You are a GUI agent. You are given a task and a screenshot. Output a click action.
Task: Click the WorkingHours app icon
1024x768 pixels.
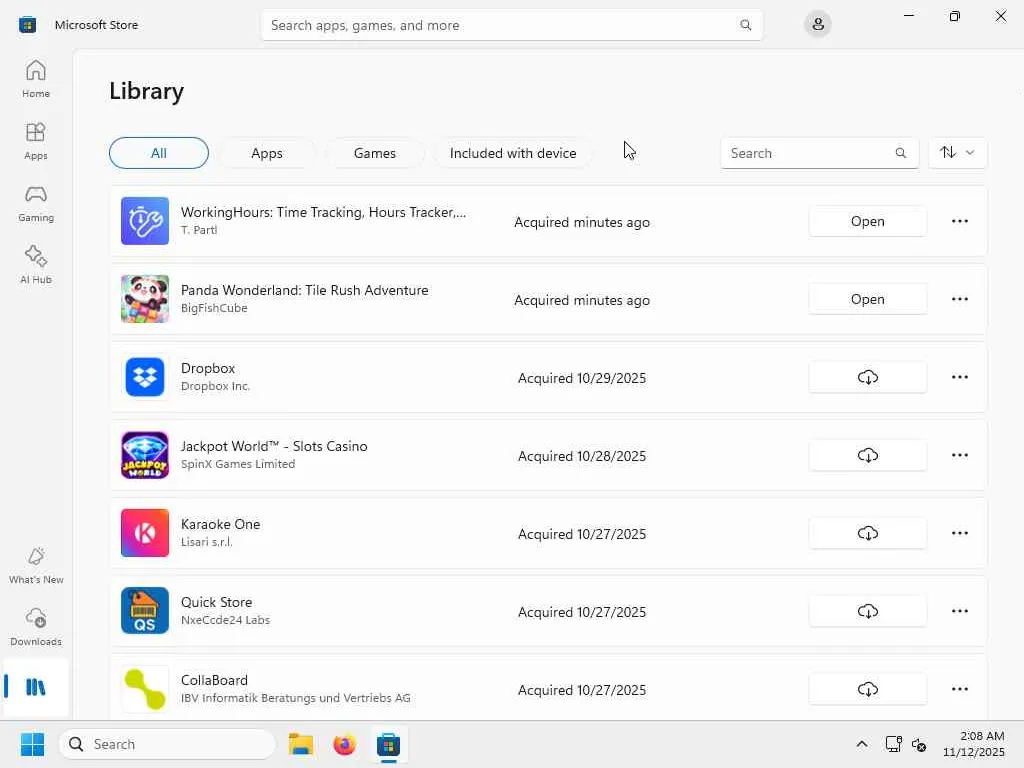coord(145,221)
